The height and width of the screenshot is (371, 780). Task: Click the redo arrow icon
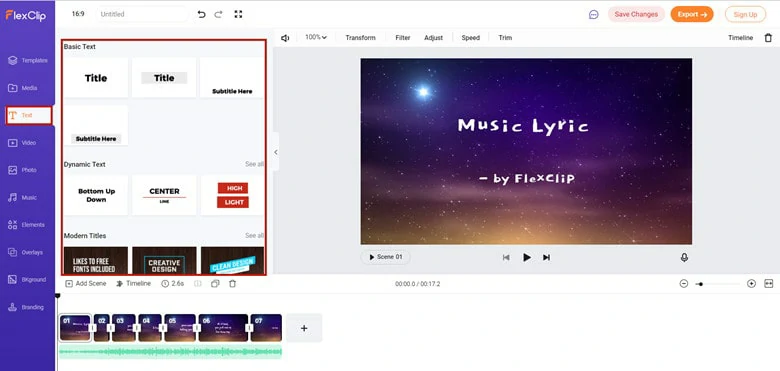tap(218, 14)
